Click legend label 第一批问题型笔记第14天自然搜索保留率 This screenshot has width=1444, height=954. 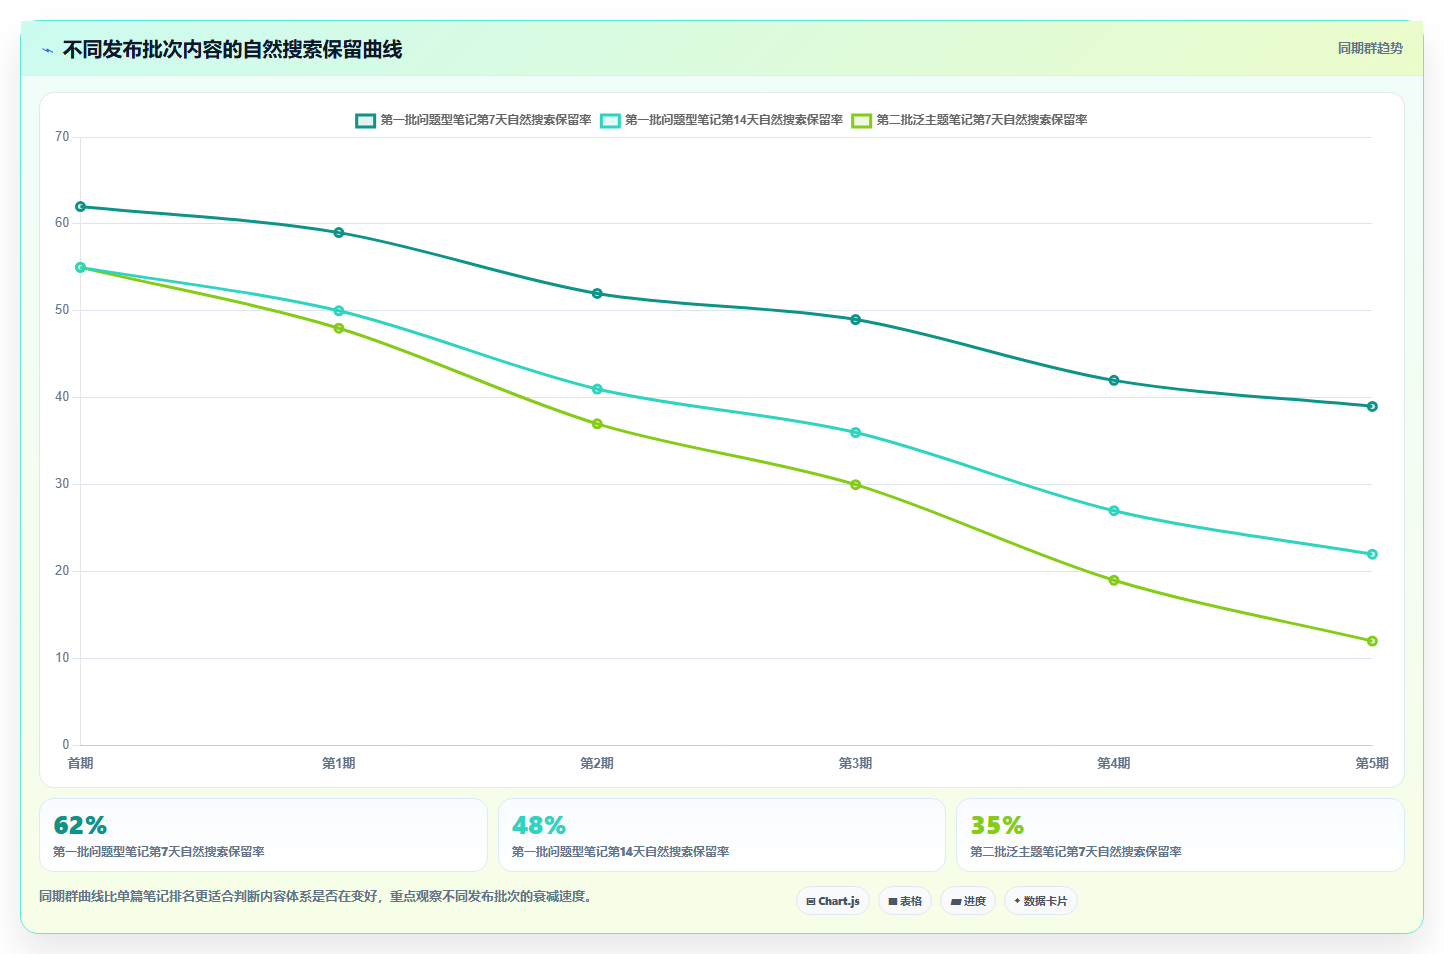(734, 120)
